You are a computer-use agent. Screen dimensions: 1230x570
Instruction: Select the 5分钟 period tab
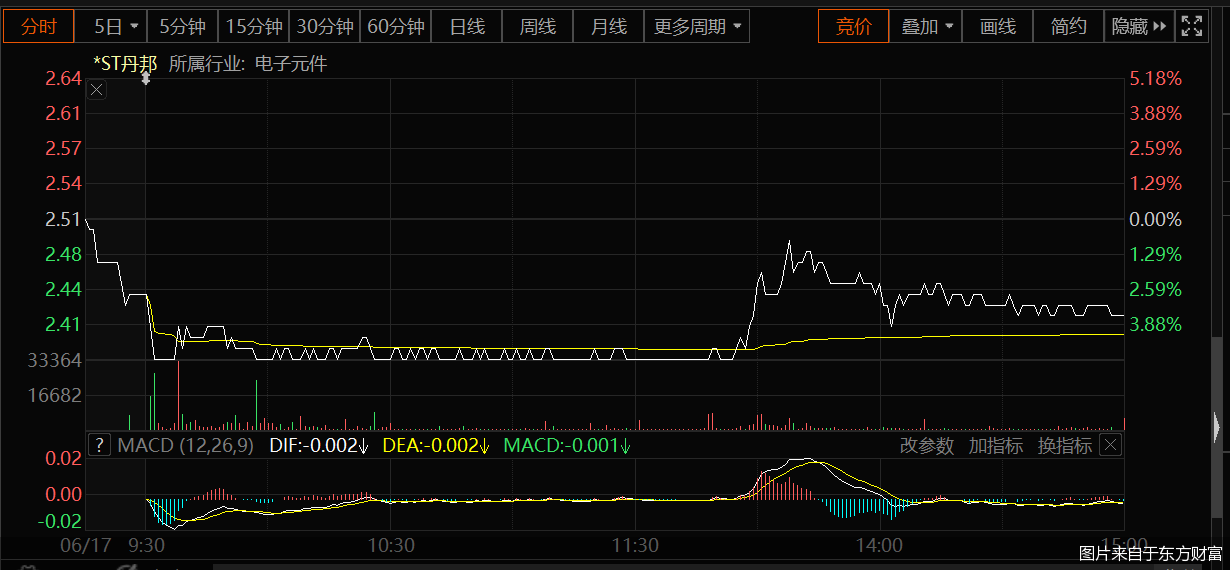coord(184,27)
